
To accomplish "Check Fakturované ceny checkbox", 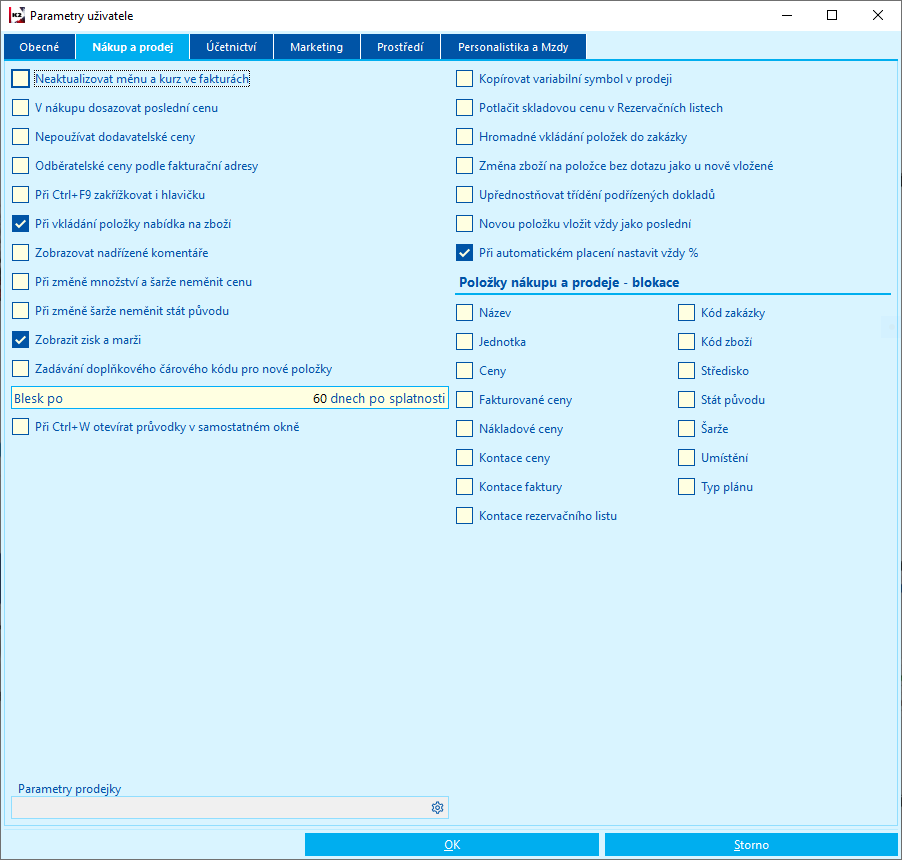I will (x=464, y=400).
